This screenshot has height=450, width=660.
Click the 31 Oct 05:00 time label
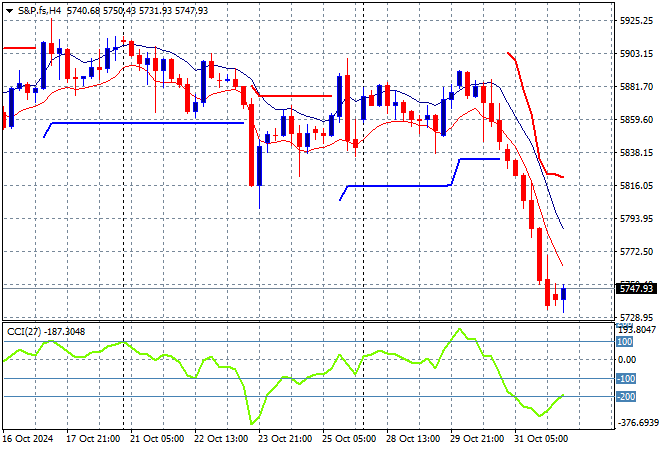click(541, 439)
